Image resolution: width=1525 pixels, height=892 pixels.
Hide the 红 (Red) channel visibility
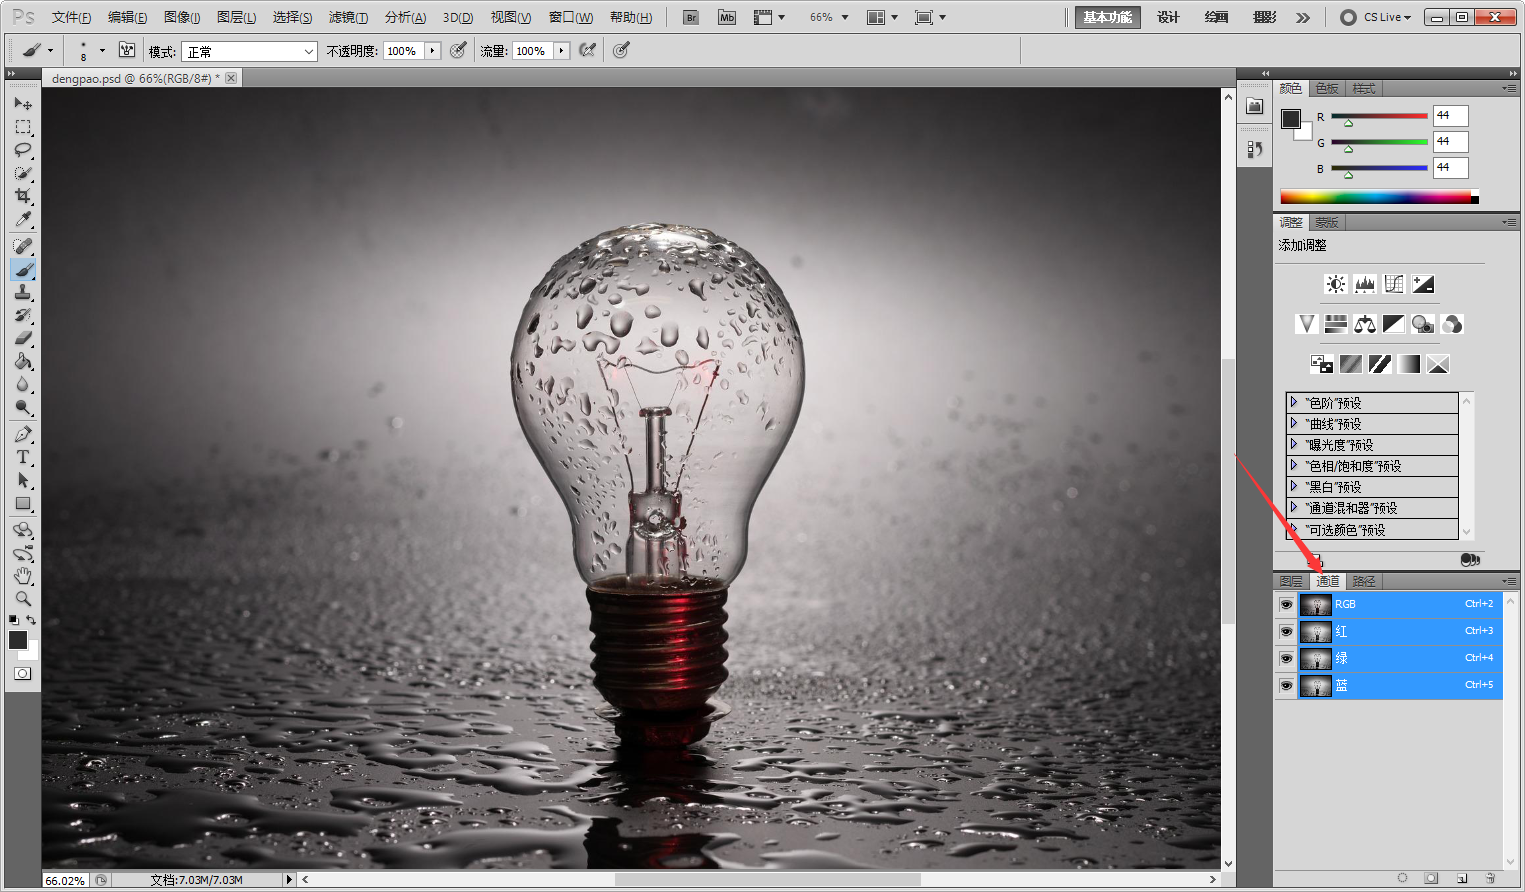pyautogui.click(x=1286, y=631)
